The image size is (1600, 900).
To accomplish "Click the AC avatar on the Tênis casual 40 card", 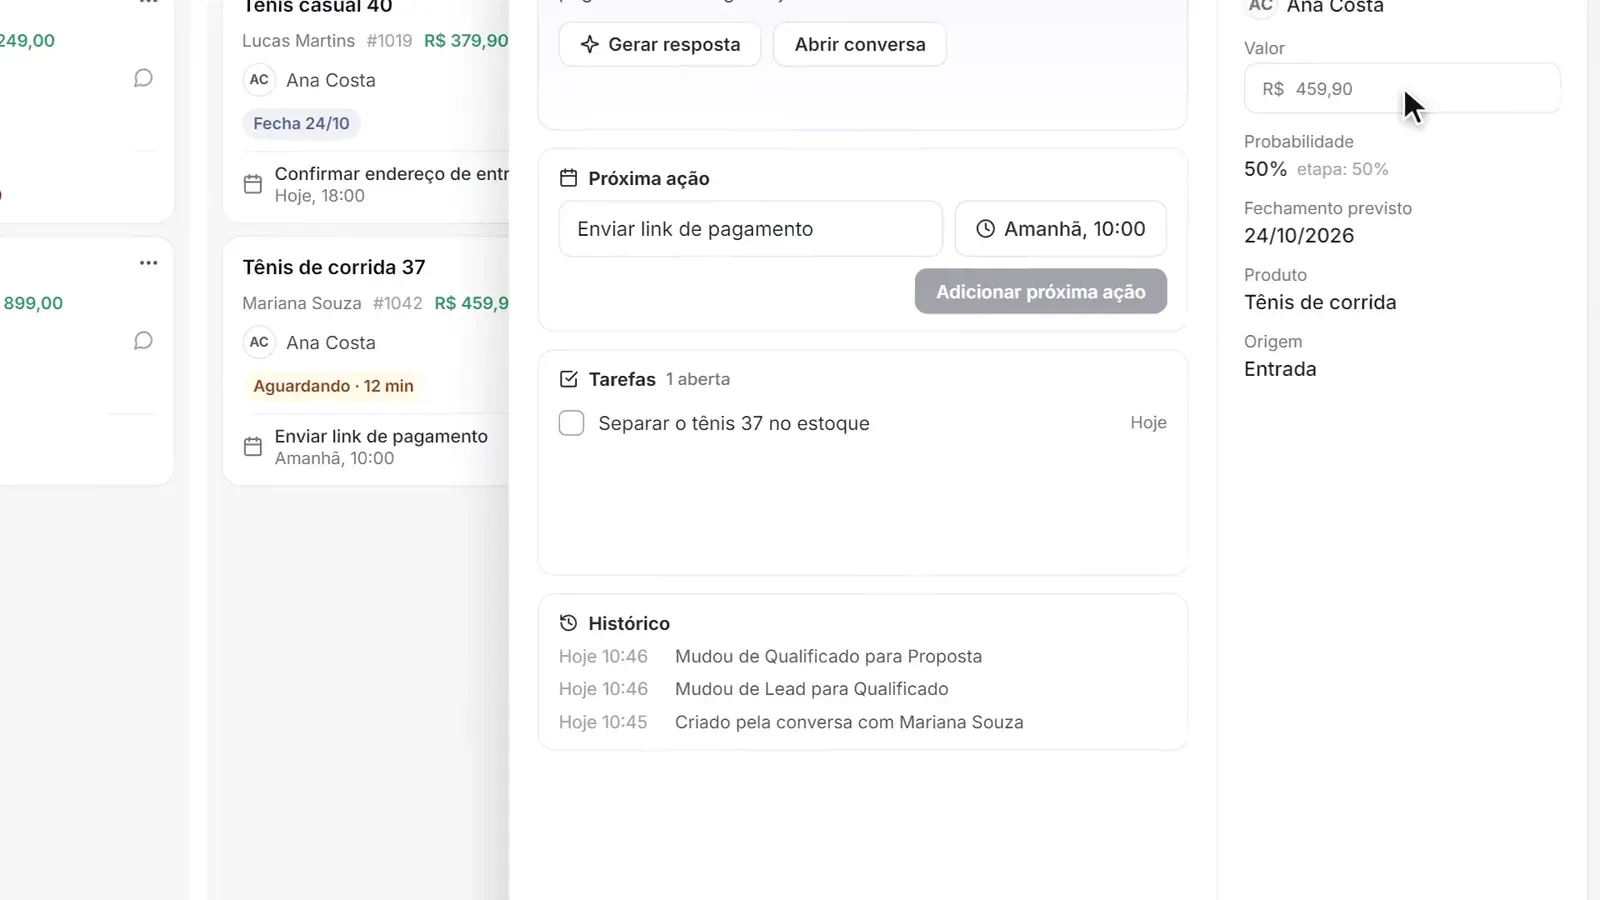I will coord(259,80).
